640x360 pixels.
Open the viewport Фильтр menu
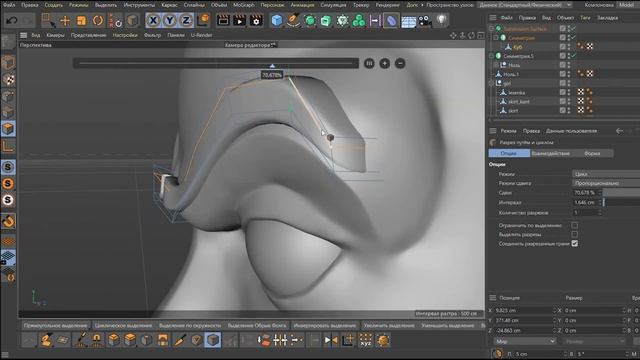[x=152, y=35]
